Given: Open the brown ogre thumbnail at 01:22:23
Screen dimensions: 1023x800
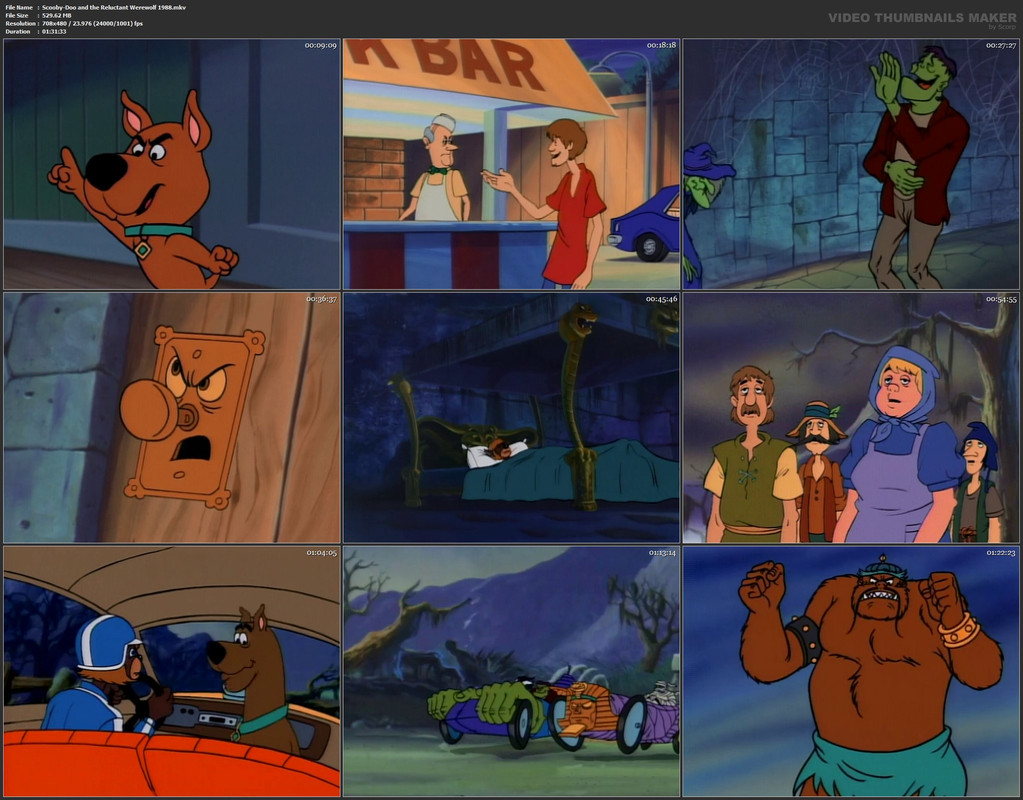Looking at the screenshot, I should (x=851, y=671).
